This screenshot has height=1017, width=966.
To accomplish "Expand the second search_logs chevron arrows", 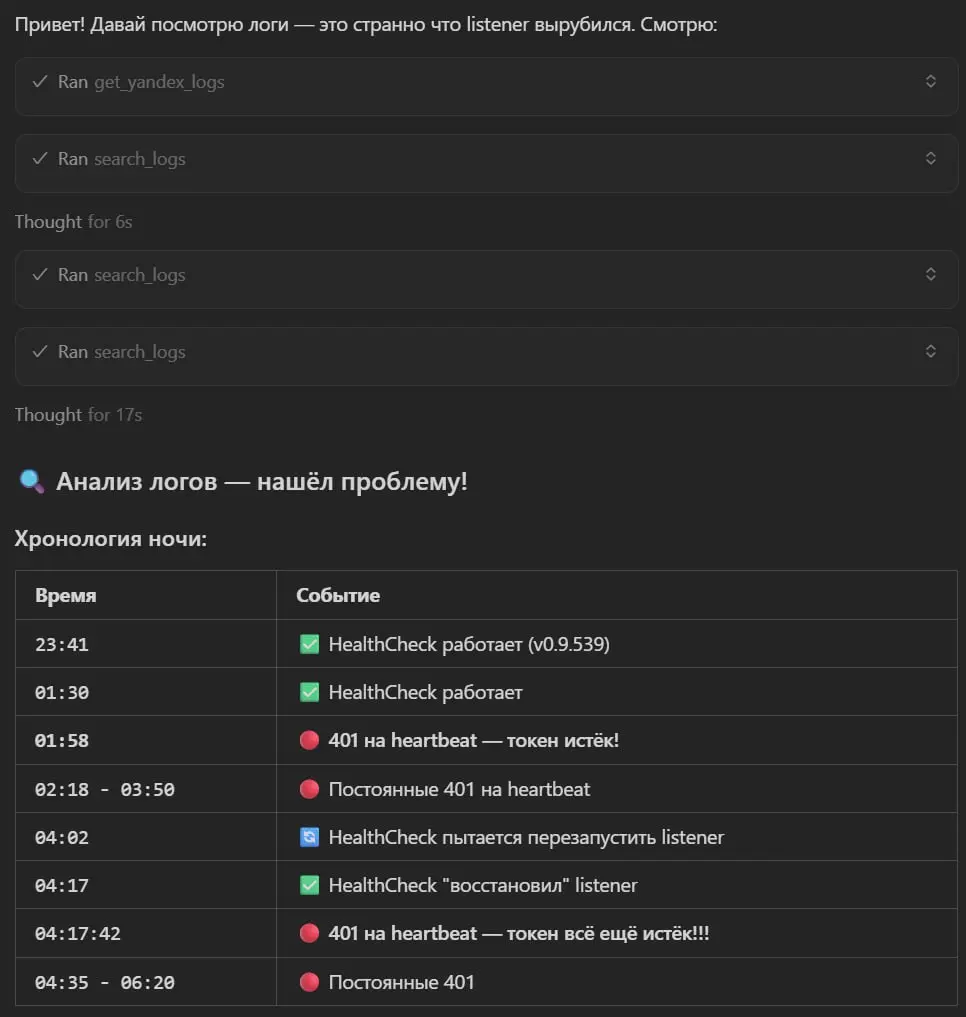I will point(930,274).
